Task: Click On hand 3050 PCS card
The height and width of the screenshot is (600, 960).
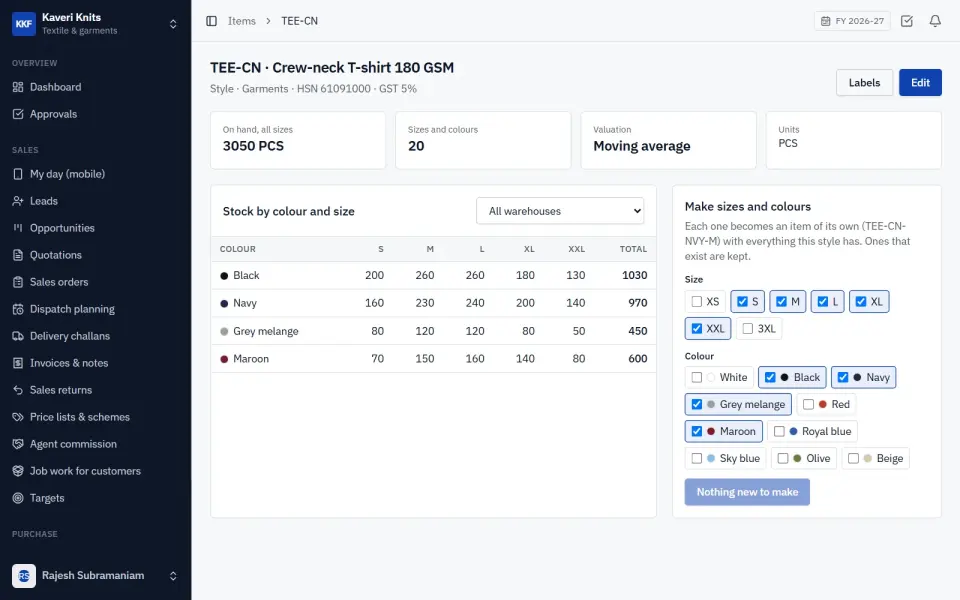Action: [x=298, y=140]
